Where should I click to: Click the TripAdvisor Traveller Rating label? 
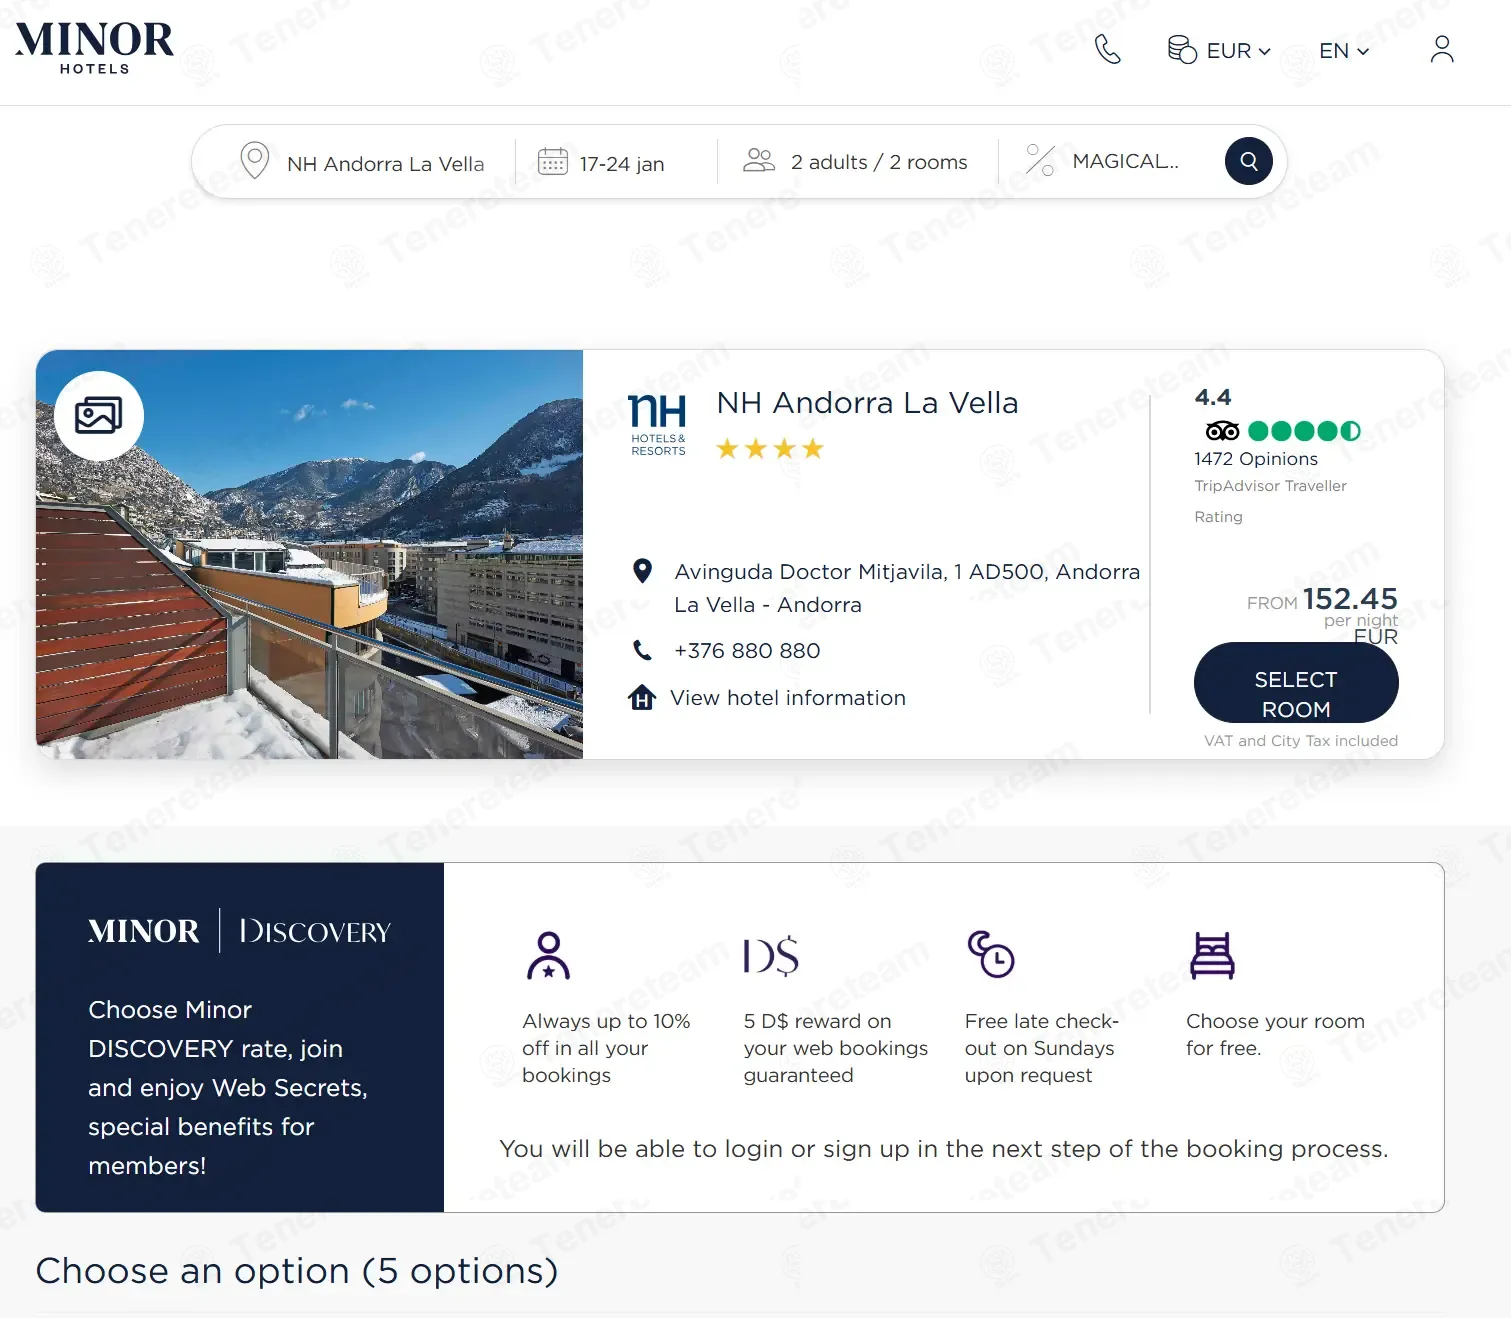click(1270, 501)
